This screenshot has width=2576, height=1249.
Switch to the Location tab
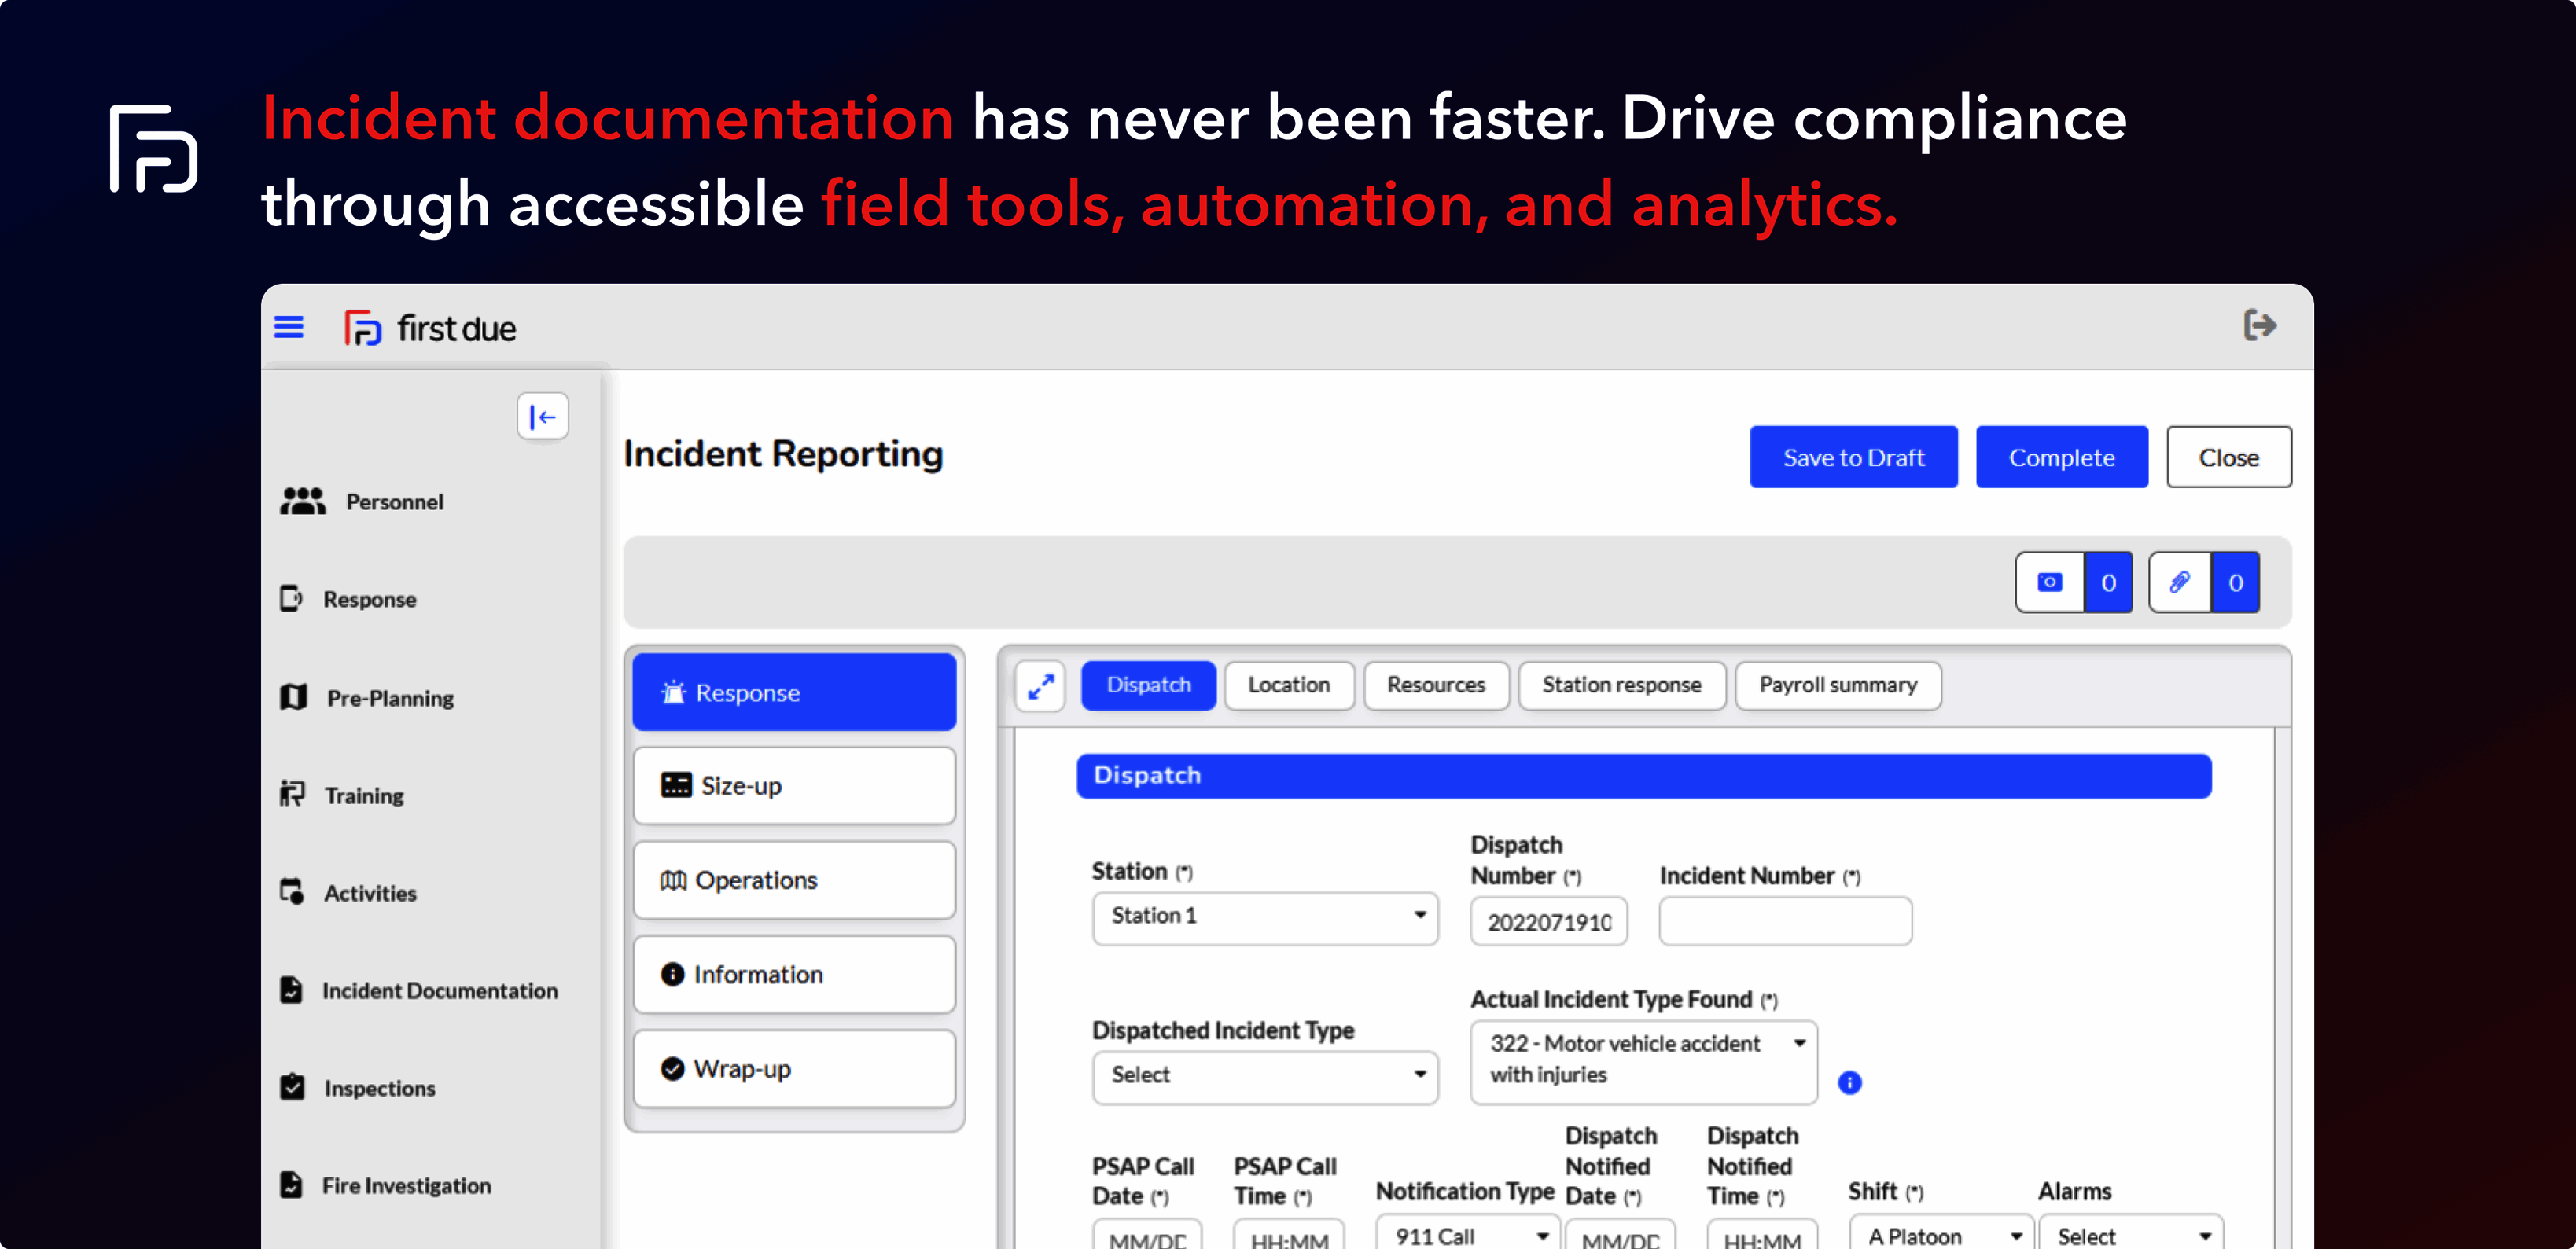point(1288,685)
